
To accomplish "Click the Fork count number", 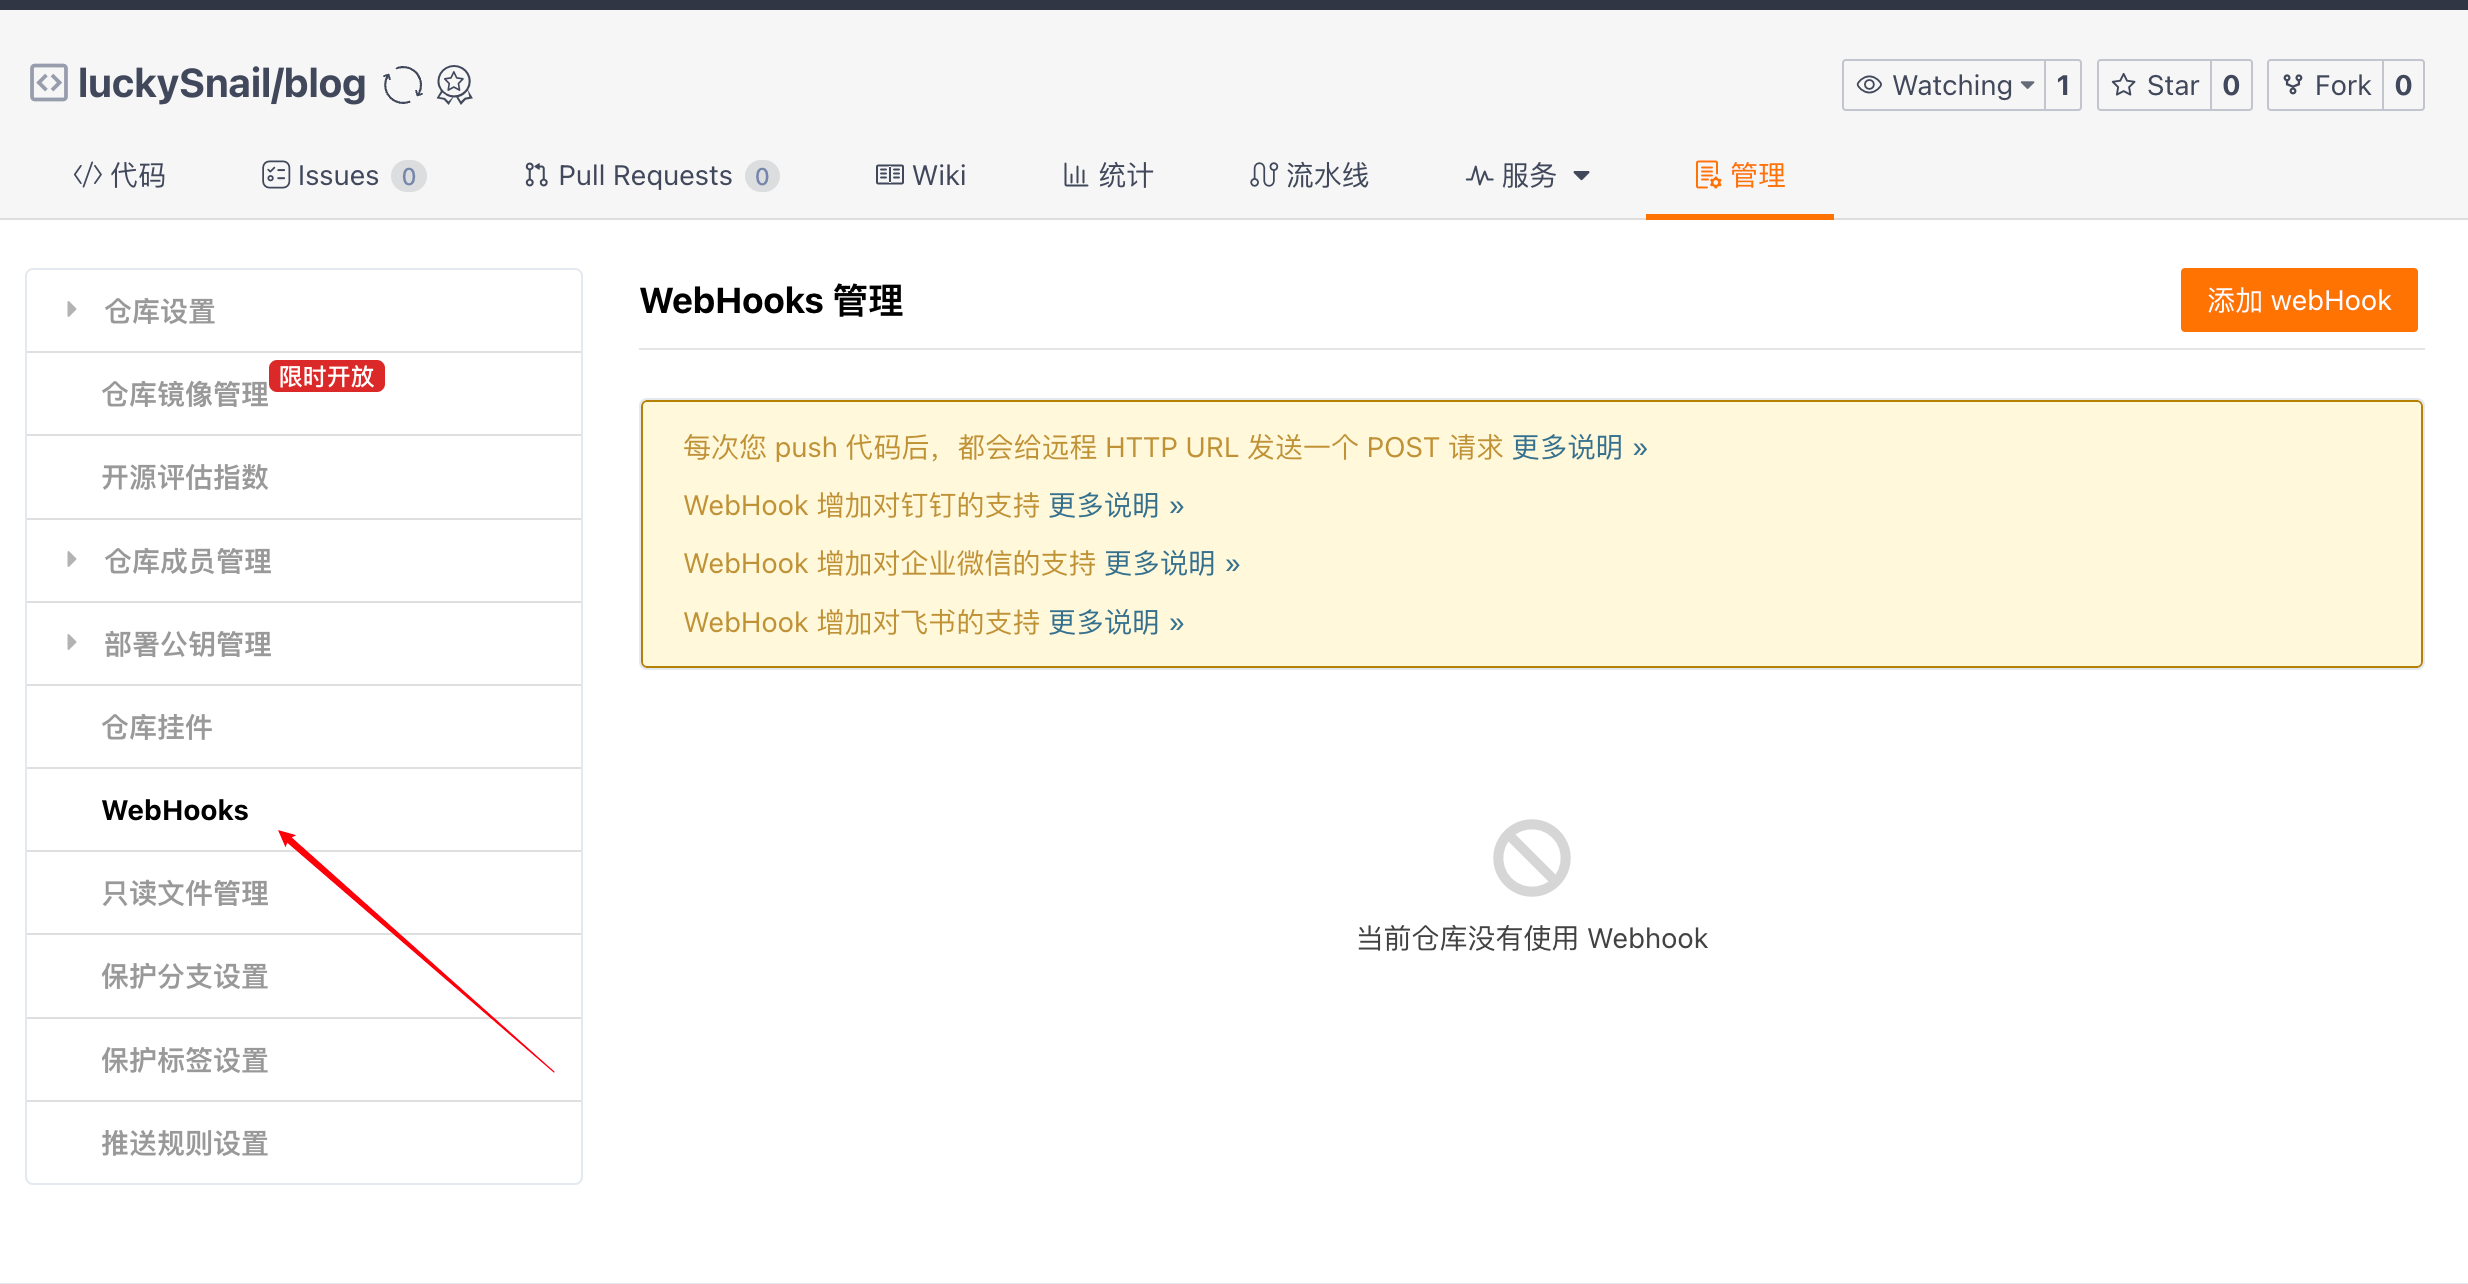I will (x=2403, y=85).
